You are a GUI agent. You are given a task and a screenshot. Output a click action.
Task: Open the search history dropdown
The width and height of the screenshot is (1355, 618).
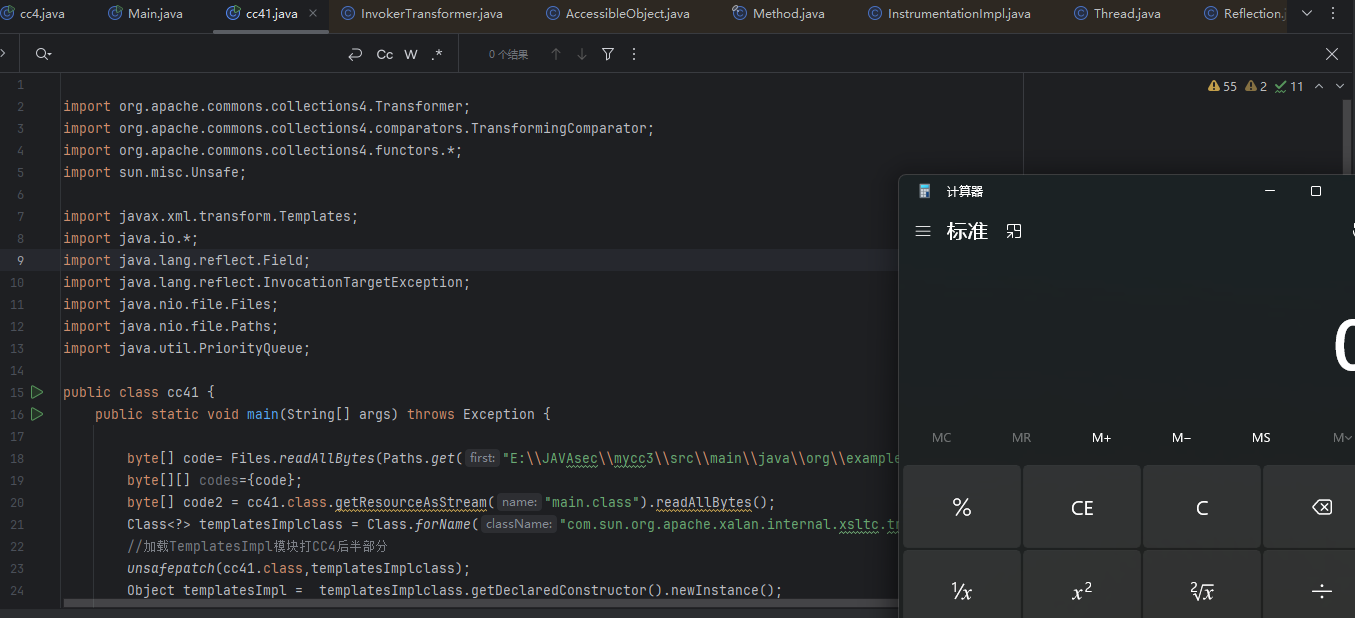point(43,54)
